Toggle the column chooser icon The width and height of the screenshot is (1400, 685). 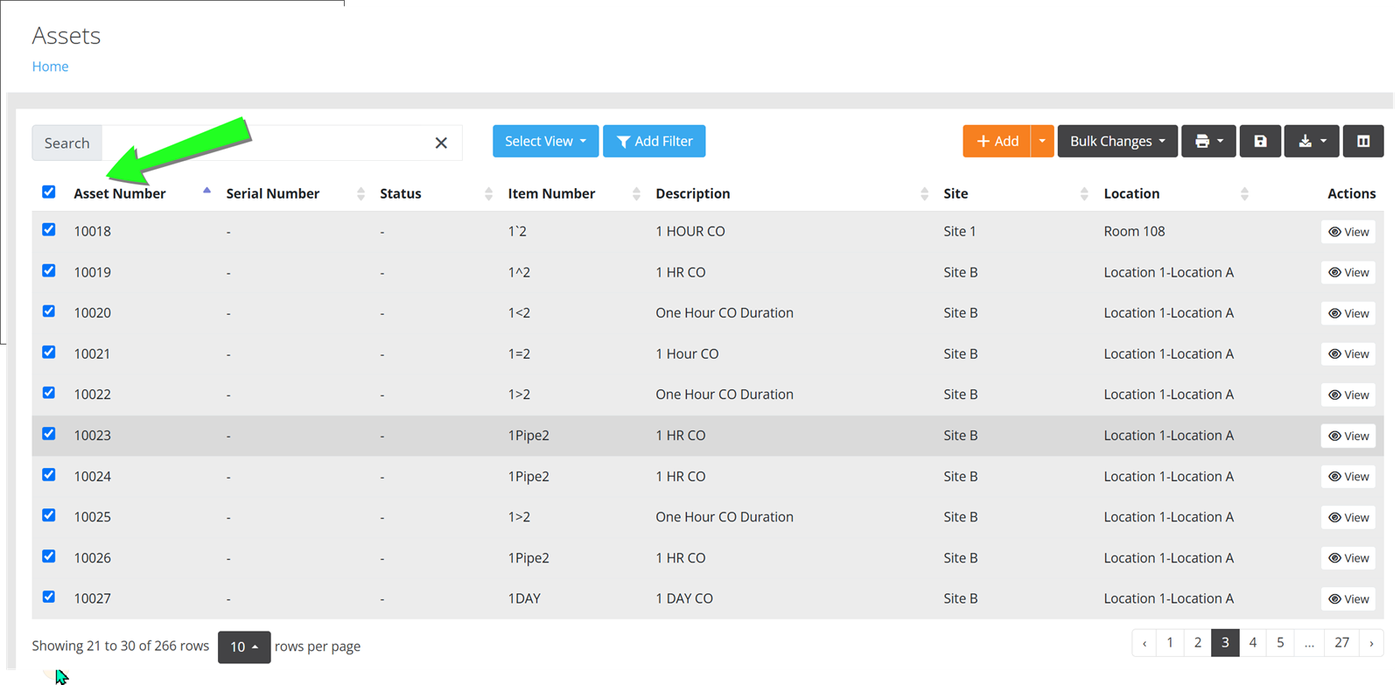tap(1363, 141)
